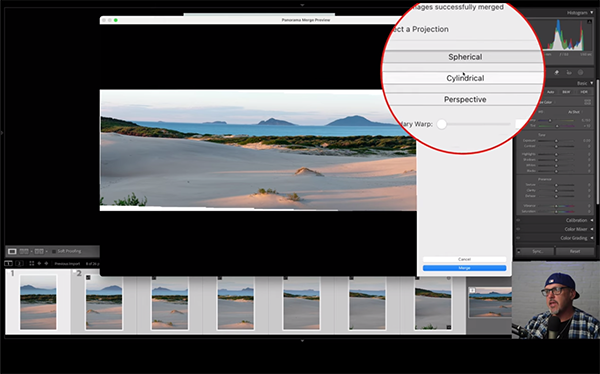
Task: Open the As Shot white balance dropdown
Action: pos(576,112)
